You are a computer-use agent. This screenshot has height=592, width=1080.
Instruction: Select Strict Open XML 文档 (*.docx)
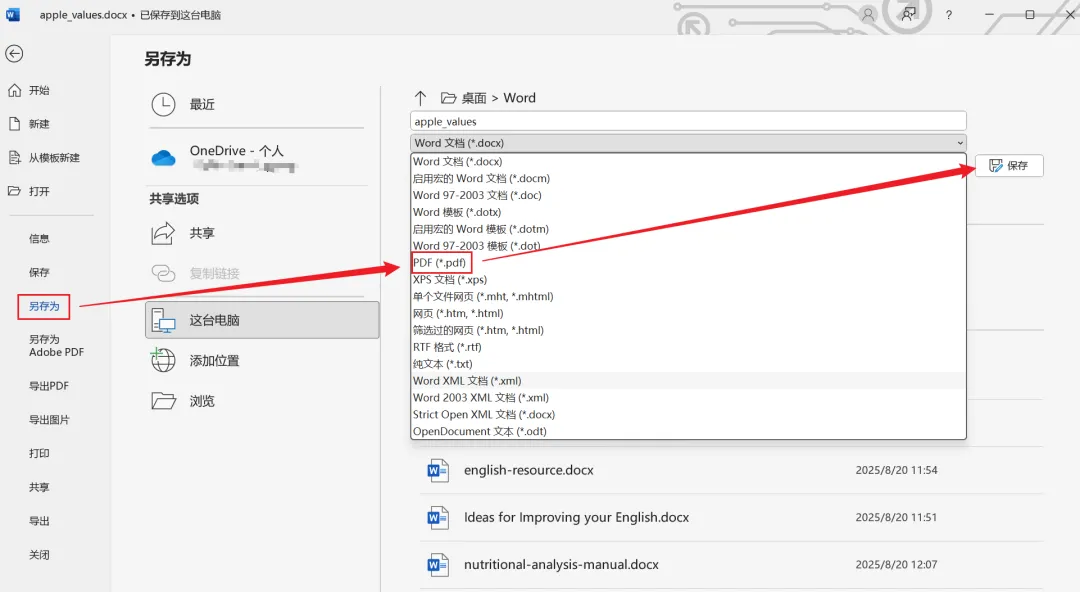688,414
